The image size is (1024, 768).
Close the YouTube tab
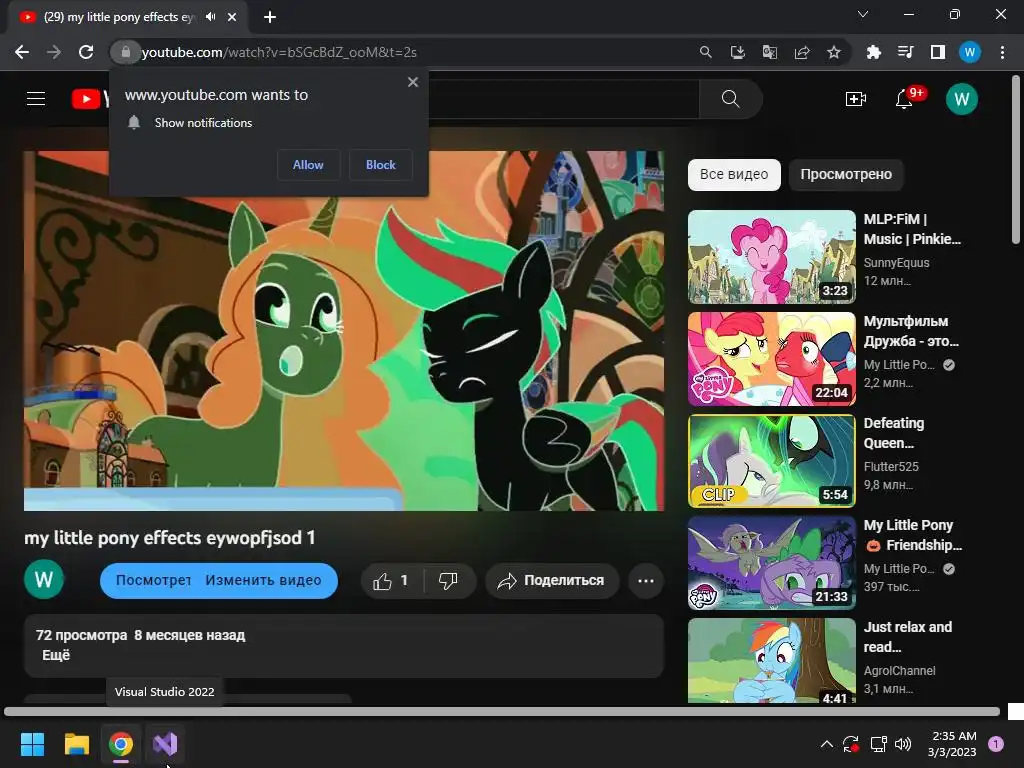point(232,17)
